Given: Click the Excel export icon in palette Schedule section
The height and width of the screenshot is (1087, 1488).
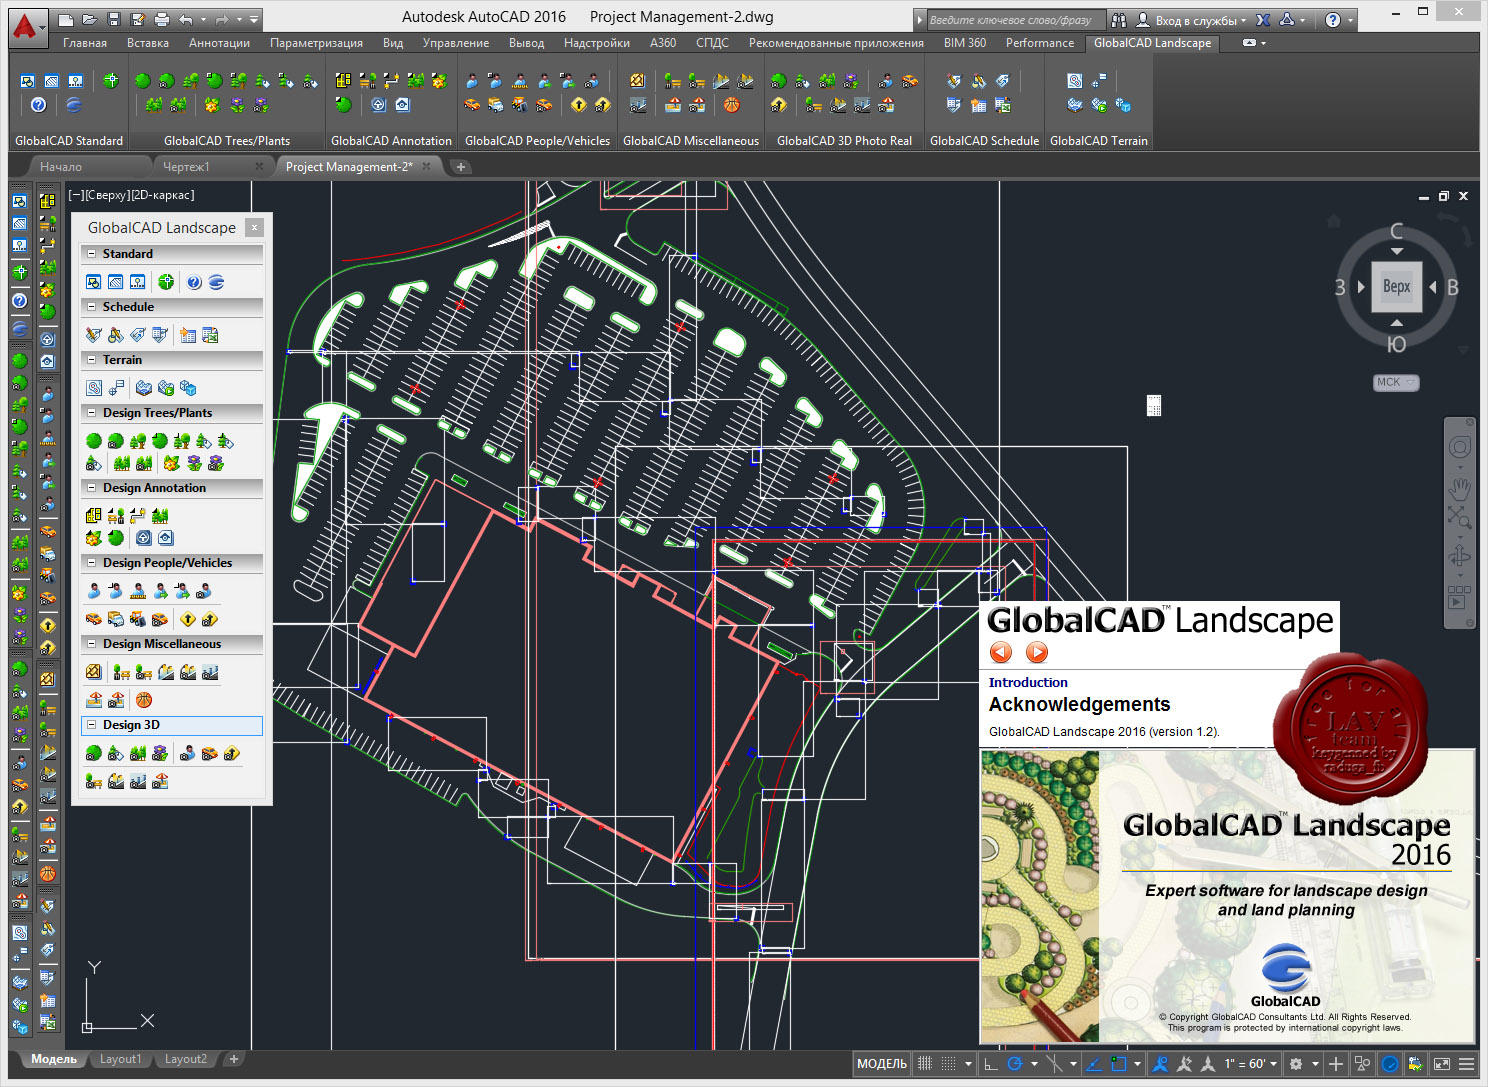Looking at the screenshot, I should pyautogui.click(x=210, y=335).
